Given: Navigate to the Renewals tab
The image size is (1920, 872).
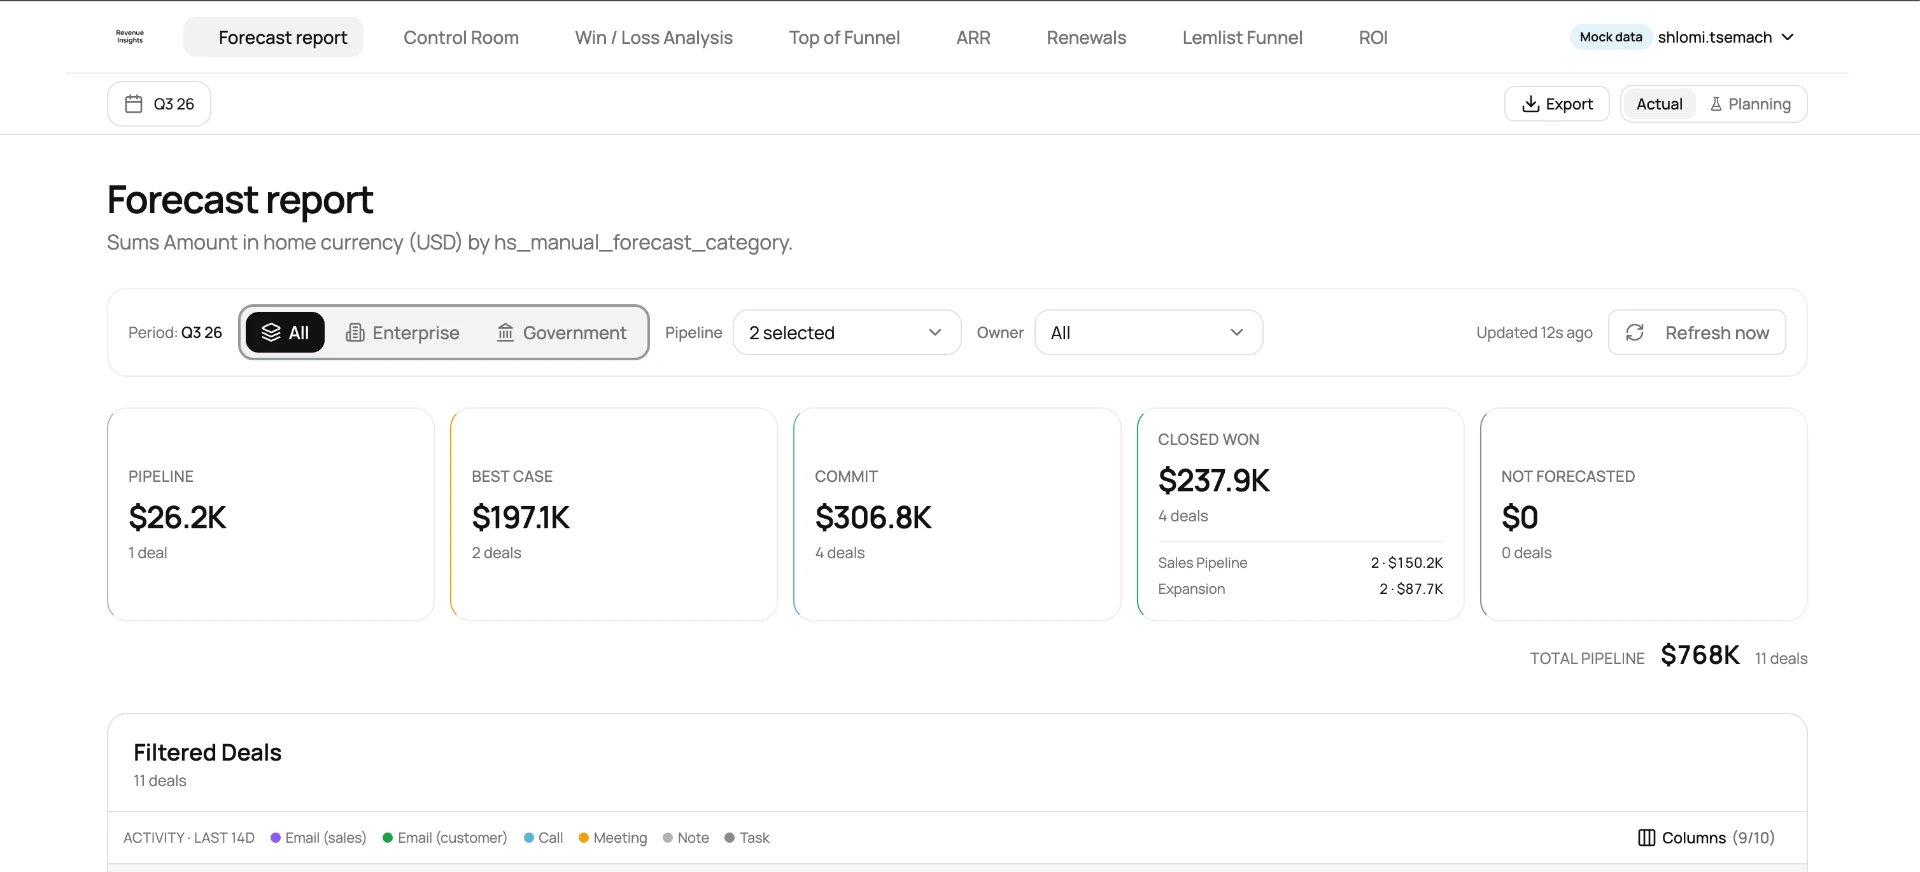Looking at the screenshot, I should click(x=1086, y=37).
